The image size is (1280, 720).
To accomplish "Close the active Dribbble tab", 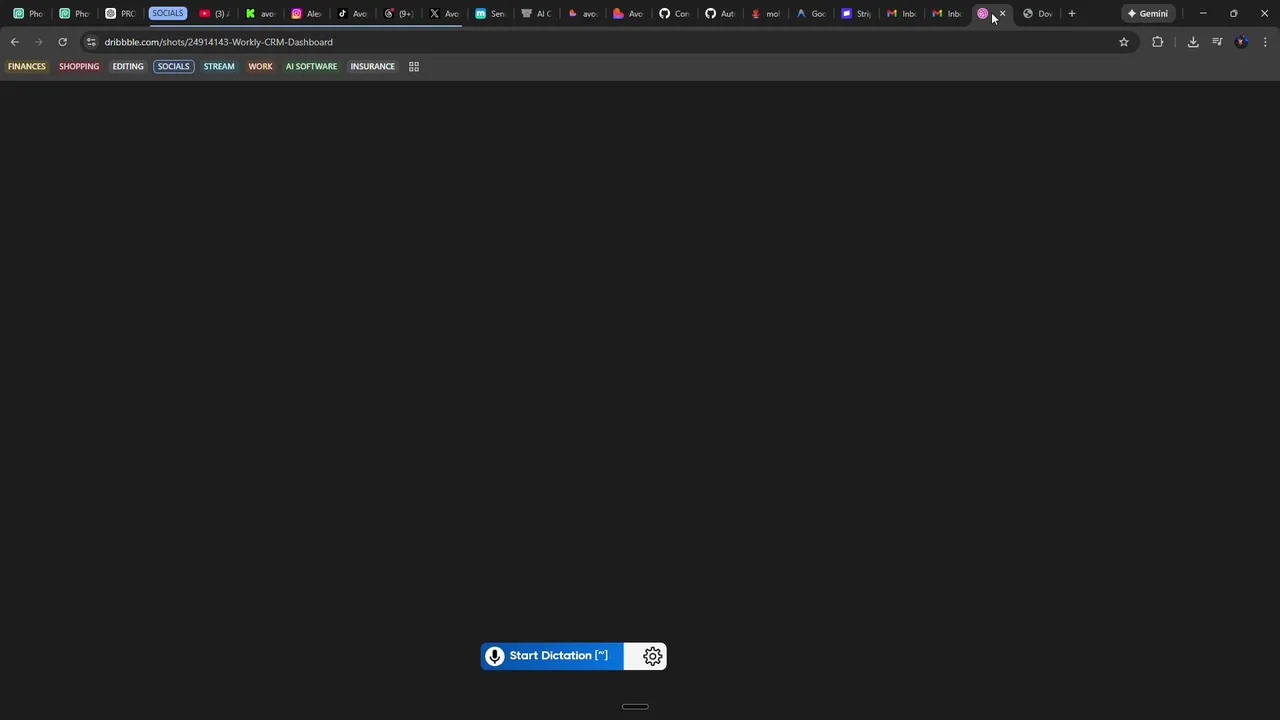I will pyautogui.click(x=1002, y=13).
